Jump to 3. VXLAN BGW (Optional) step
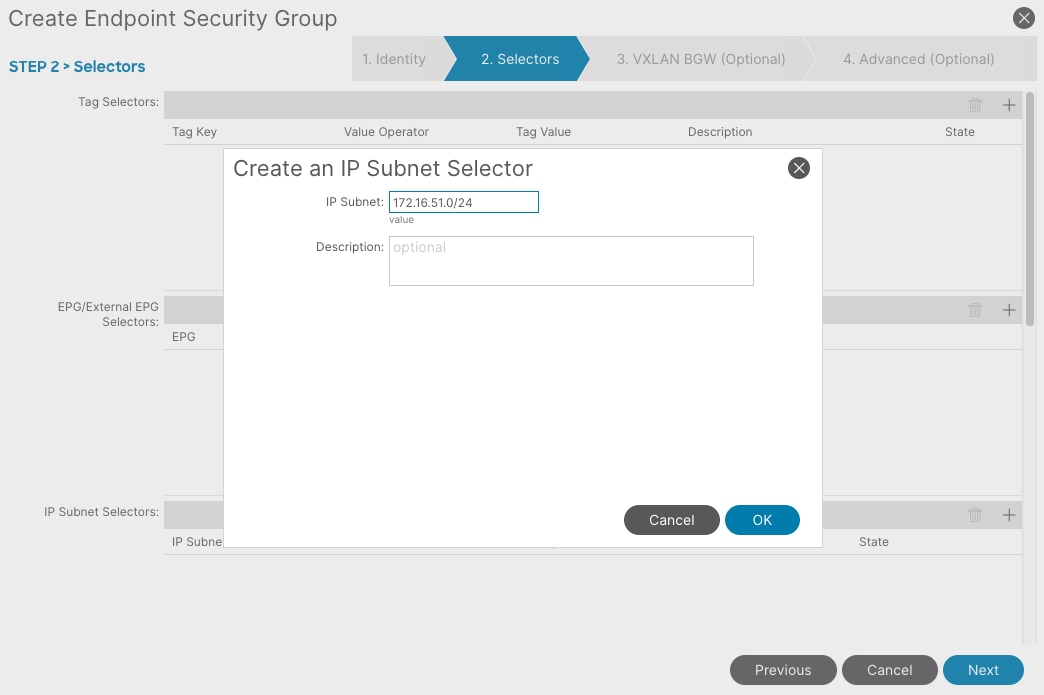The image size is (1044, 695). (x=700, y=59)
